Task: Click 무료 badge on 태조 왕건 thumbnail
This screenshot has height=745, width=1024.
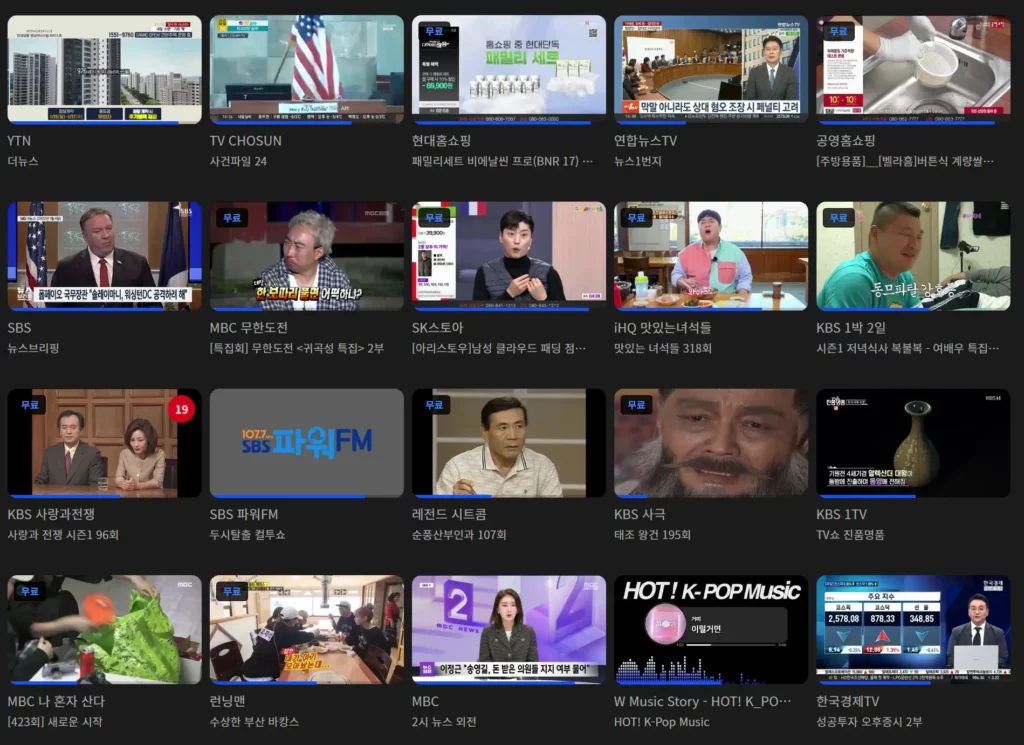Action: 636,405
